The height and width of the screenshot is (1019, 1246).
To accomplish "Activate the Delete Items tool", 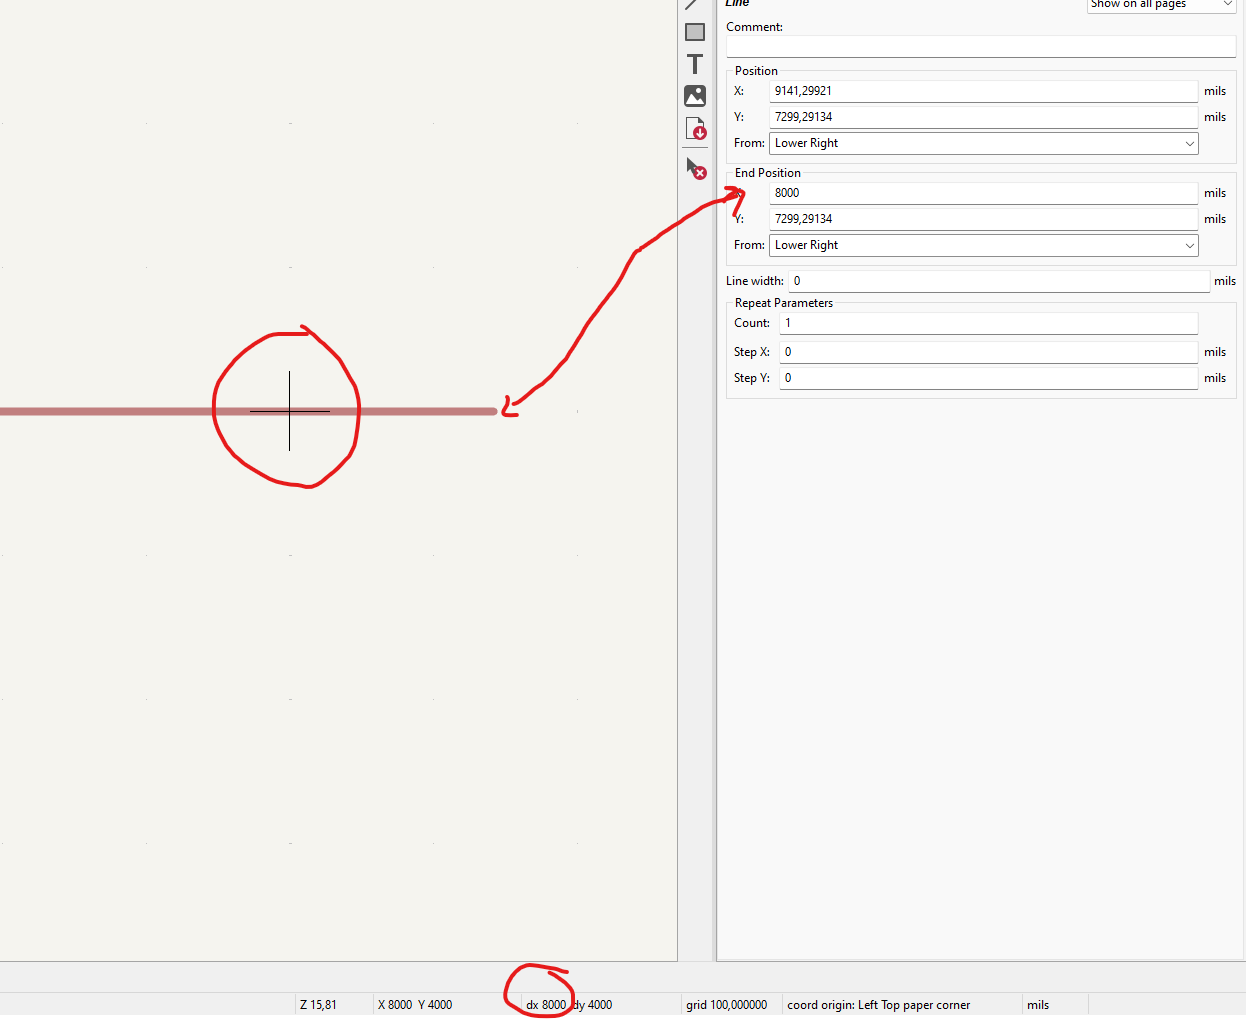I will click(695, 168).
